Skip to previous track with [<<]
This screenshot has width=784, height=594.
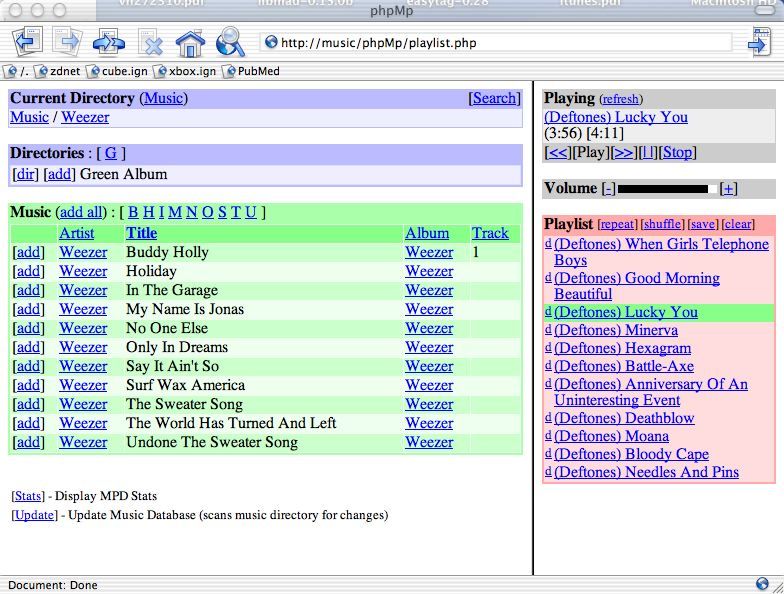tap(558, 152)
